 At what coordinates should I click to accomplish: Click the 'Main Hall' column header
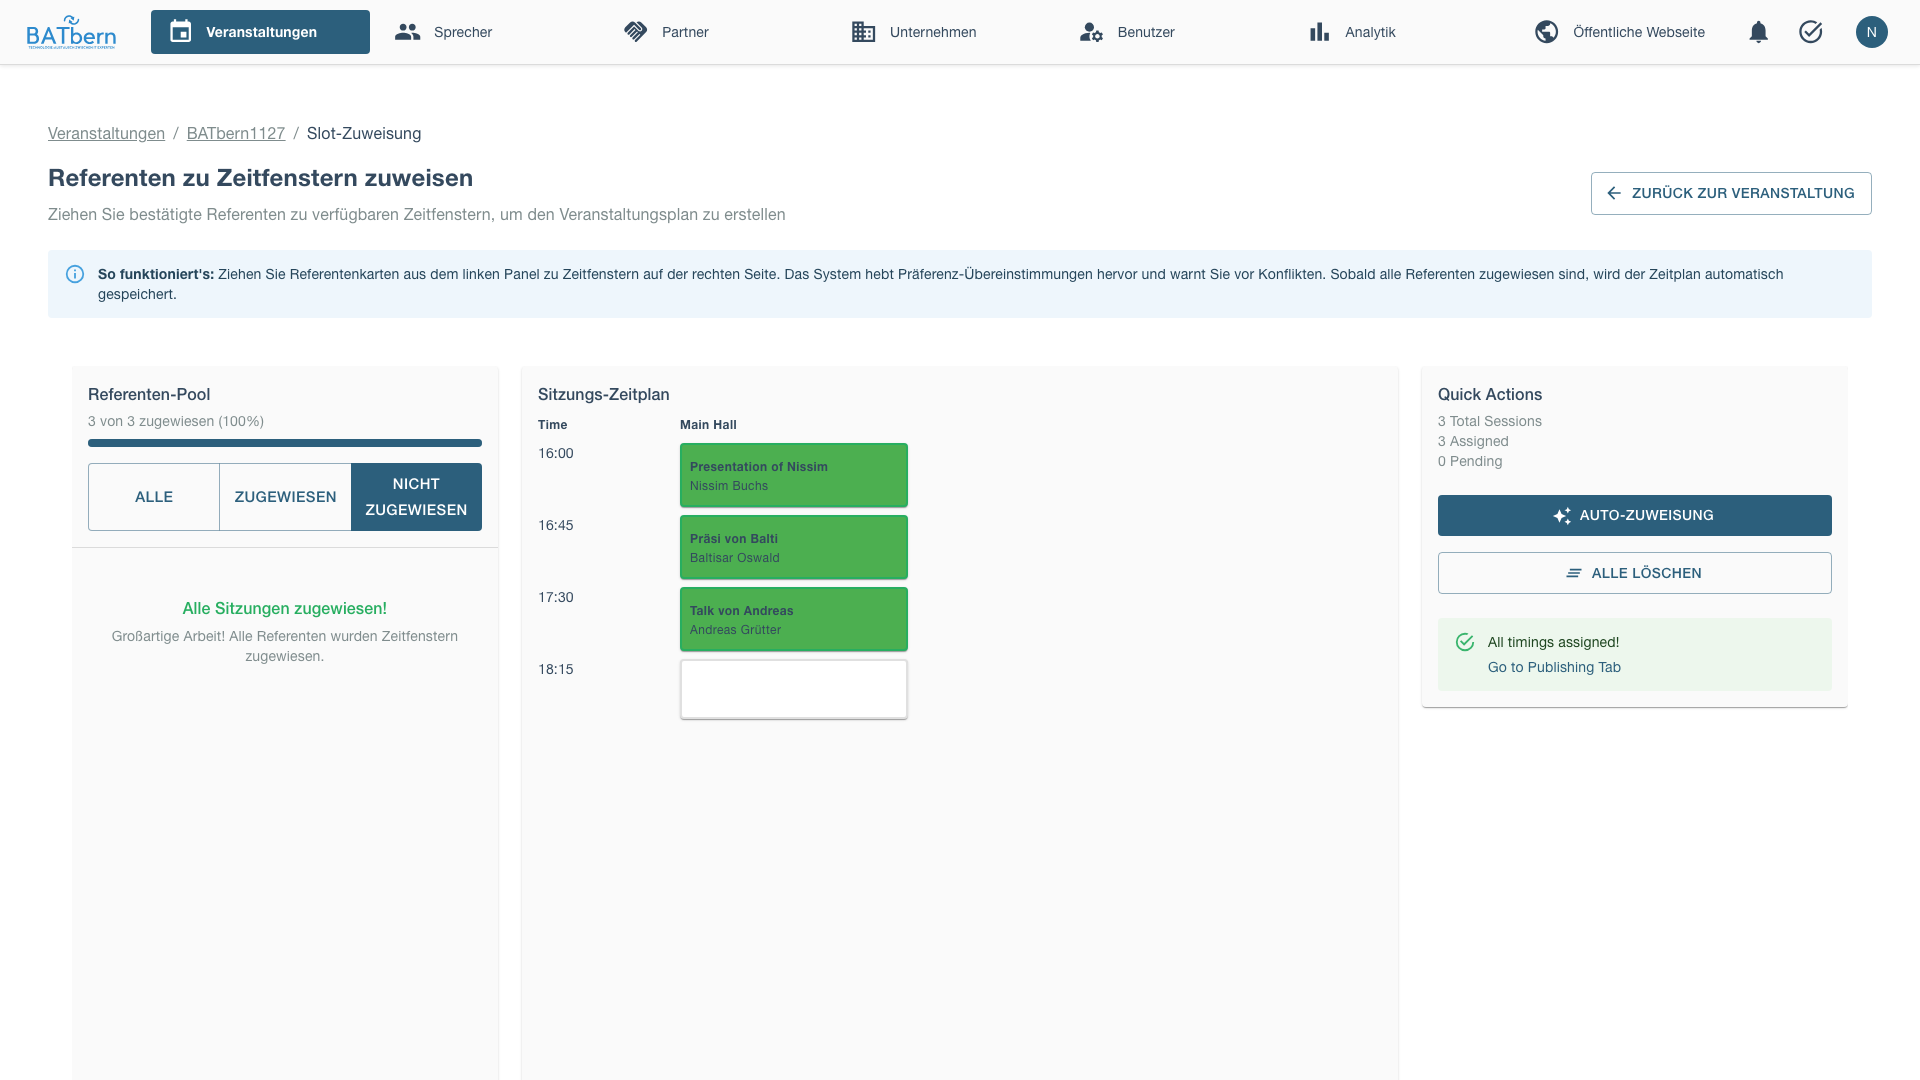click(708, 425)
